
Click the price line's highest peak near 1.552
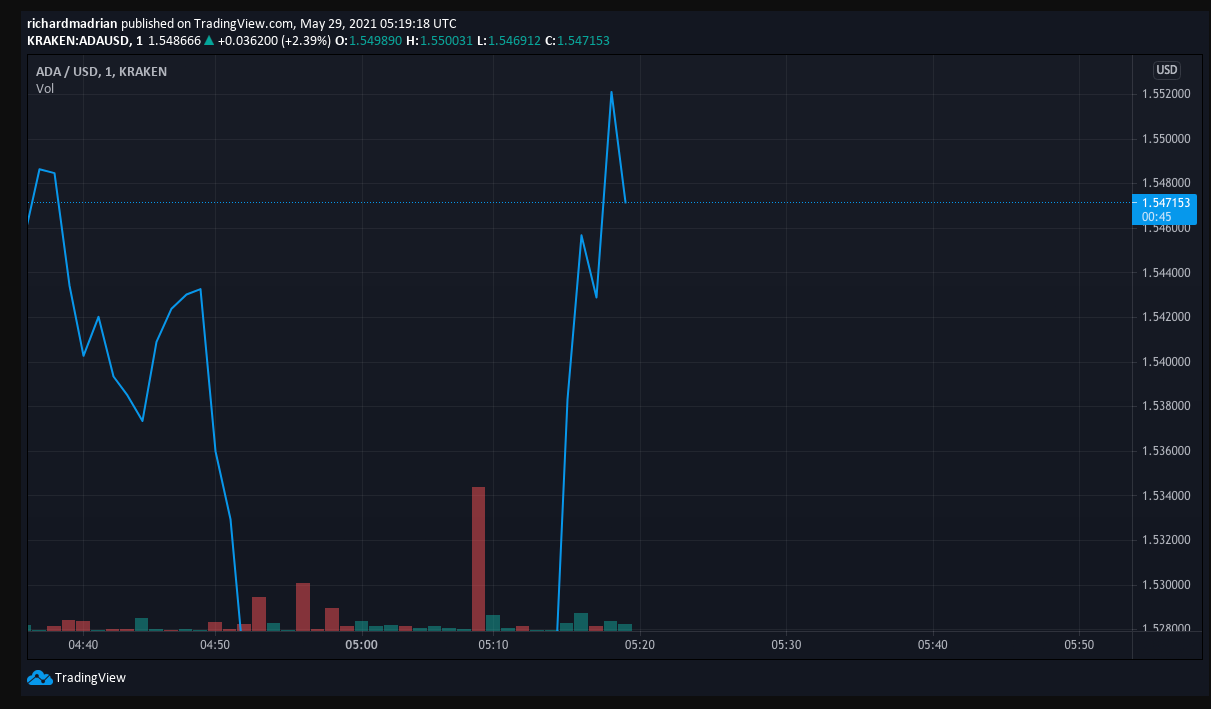[611, 93]
